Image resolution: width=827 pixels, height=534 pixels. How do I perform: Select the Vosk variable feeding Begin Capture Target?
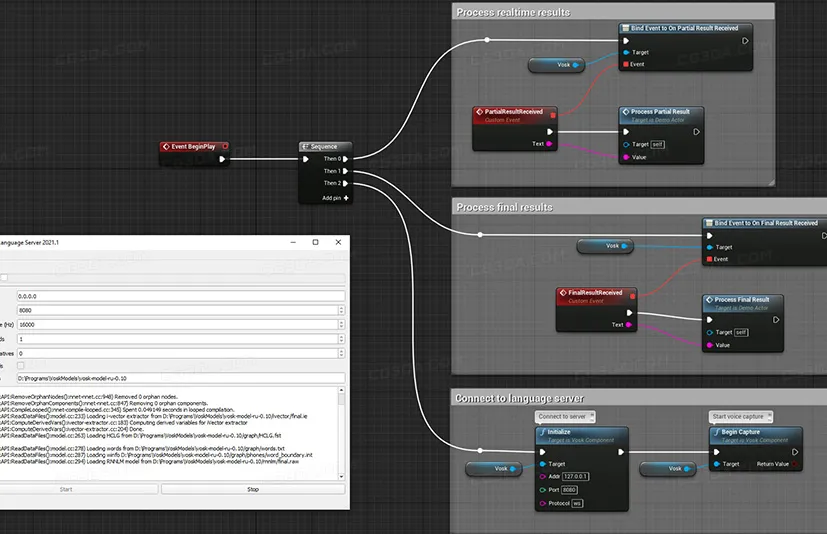[668, 469]
